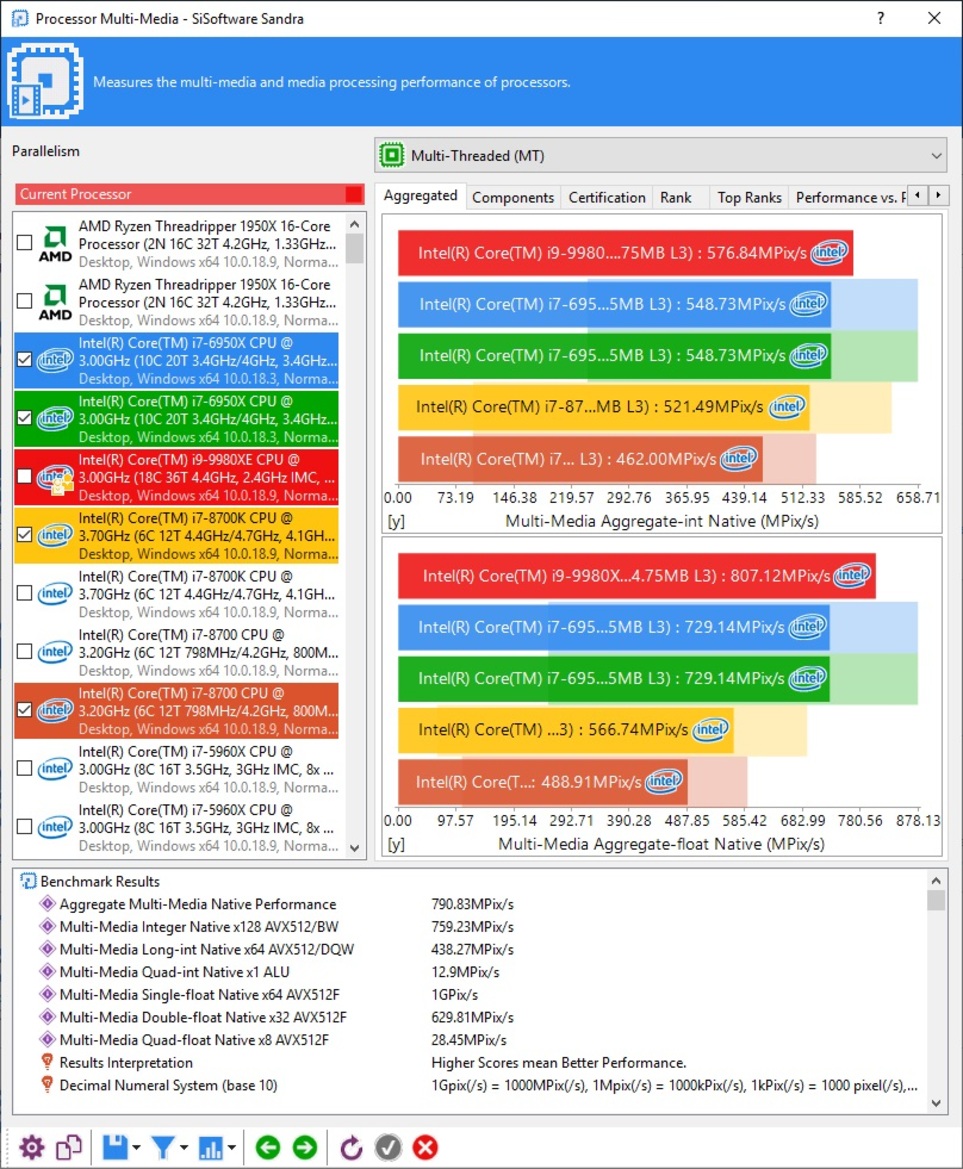Check the unhighlighted i7-8700K entry box

pos(25,593)
